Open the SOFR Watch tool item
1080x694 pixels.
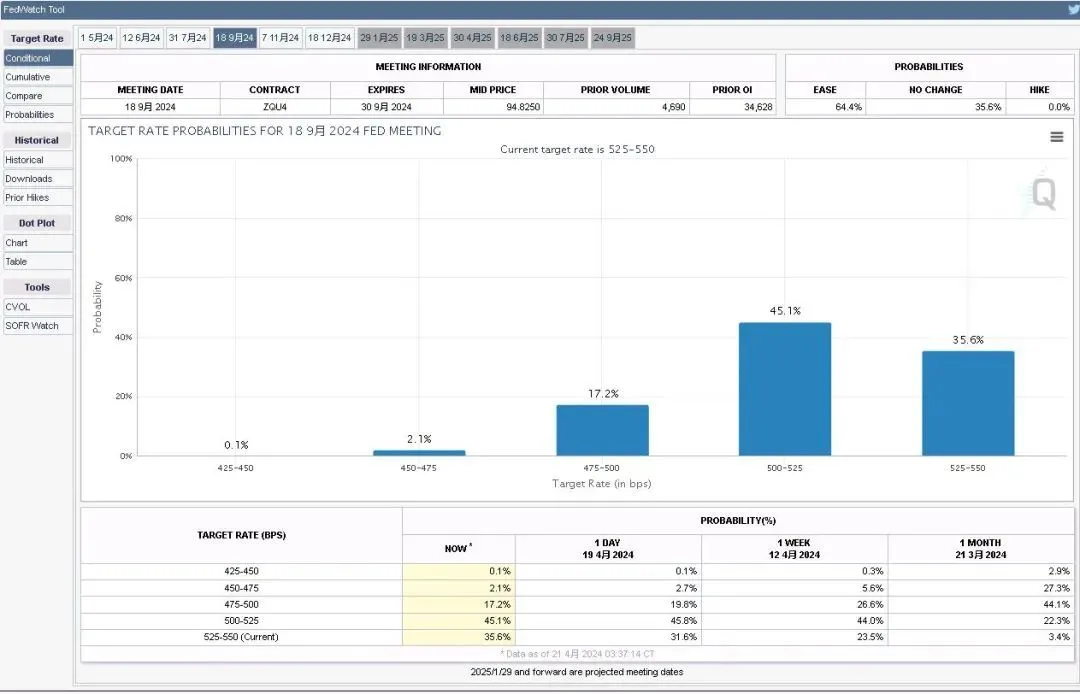pos(38,326)
